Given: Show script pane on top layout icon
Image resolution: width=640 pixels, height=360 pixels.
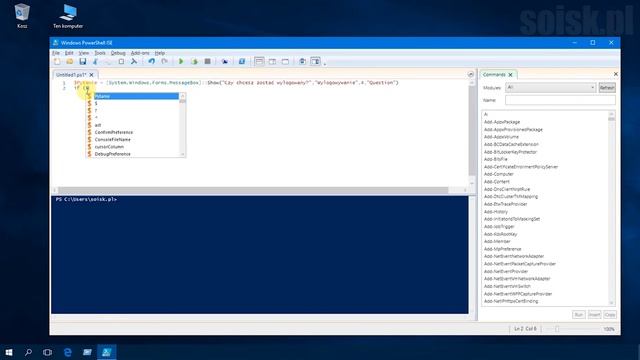Looking at the screenshot, I should pyautogui.click(x=259, y=62).
